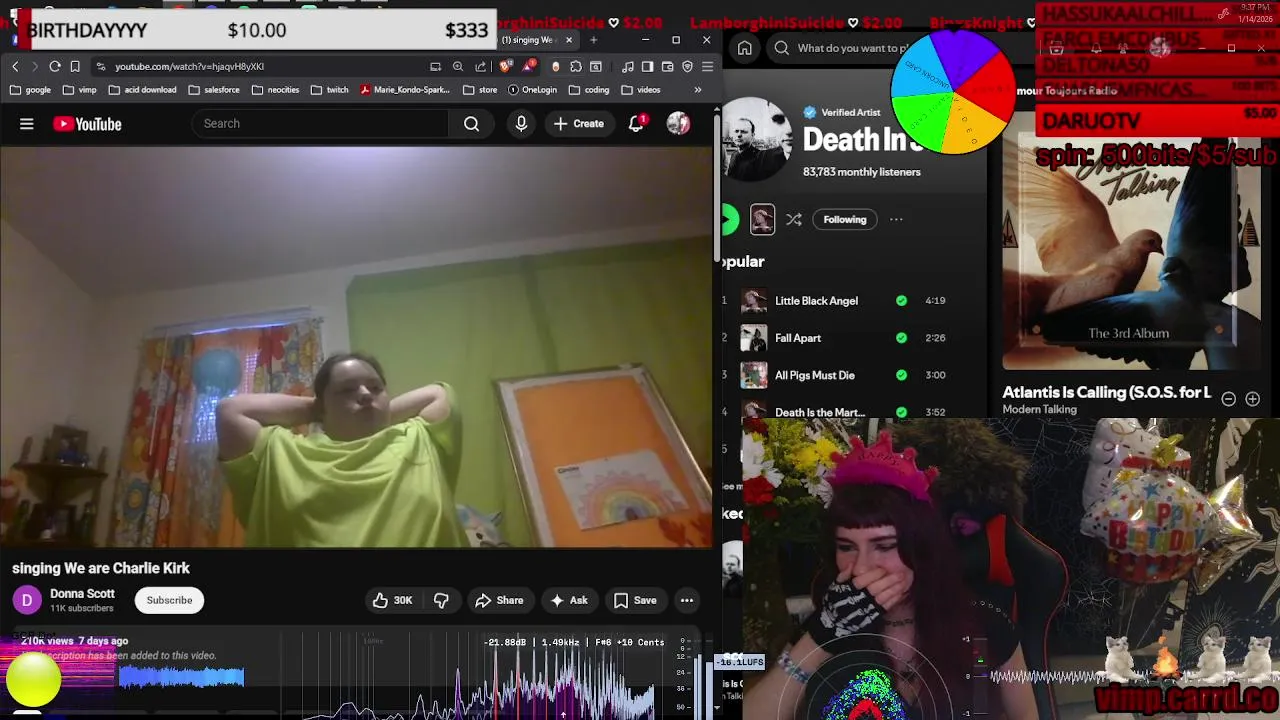1280x720 pixels.
Task: Switch to the 'singing We' browser tab
Action: click(x=530, y=40)
